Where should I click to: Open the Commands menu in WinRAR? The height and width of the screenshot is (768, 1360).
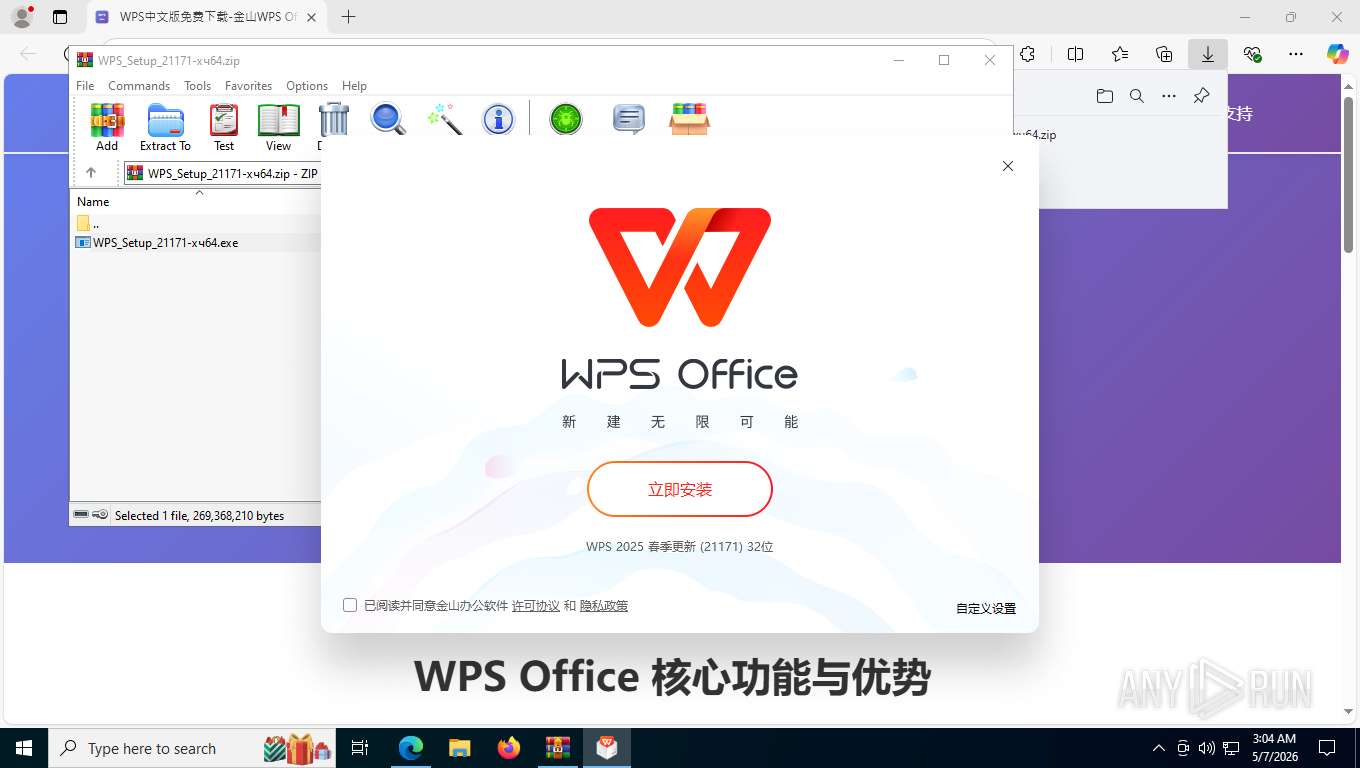pos(139,86)
